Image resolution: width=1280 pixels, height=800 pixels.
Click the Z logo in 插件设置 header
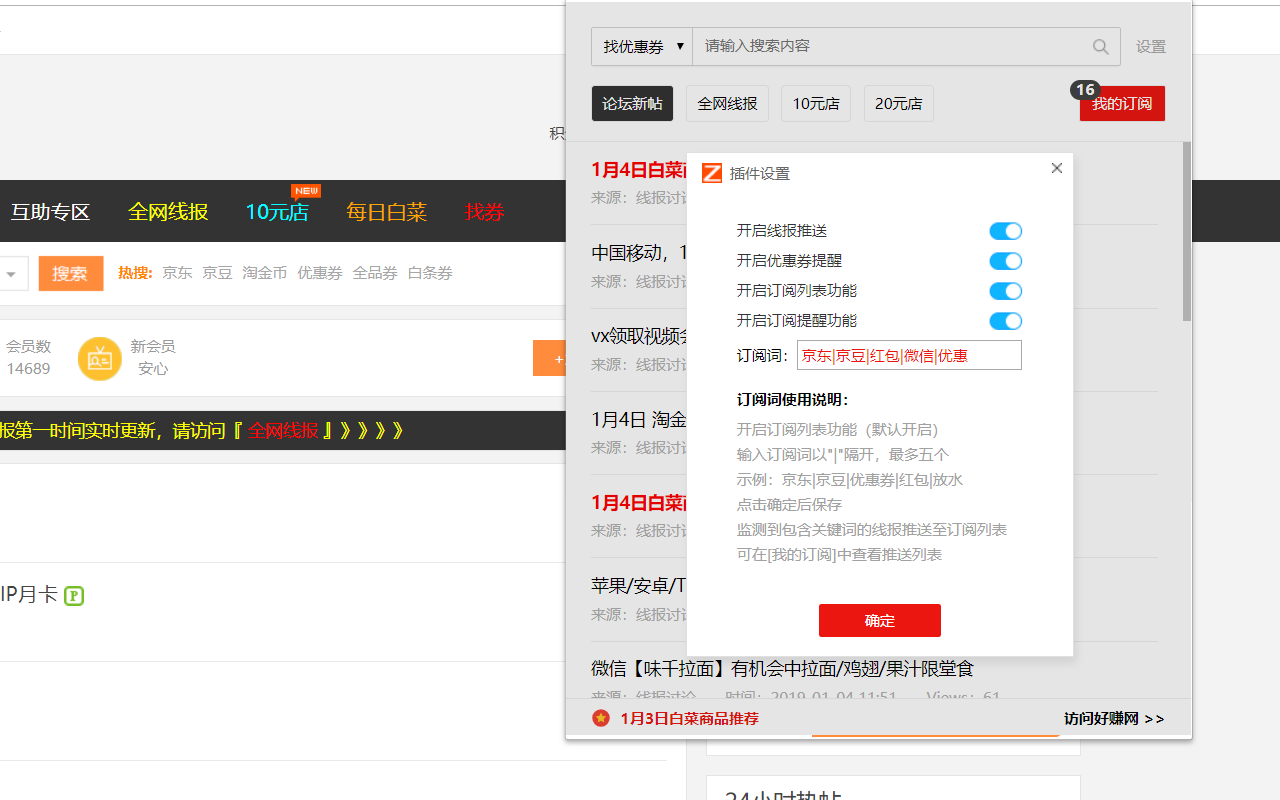click(712, 173)
